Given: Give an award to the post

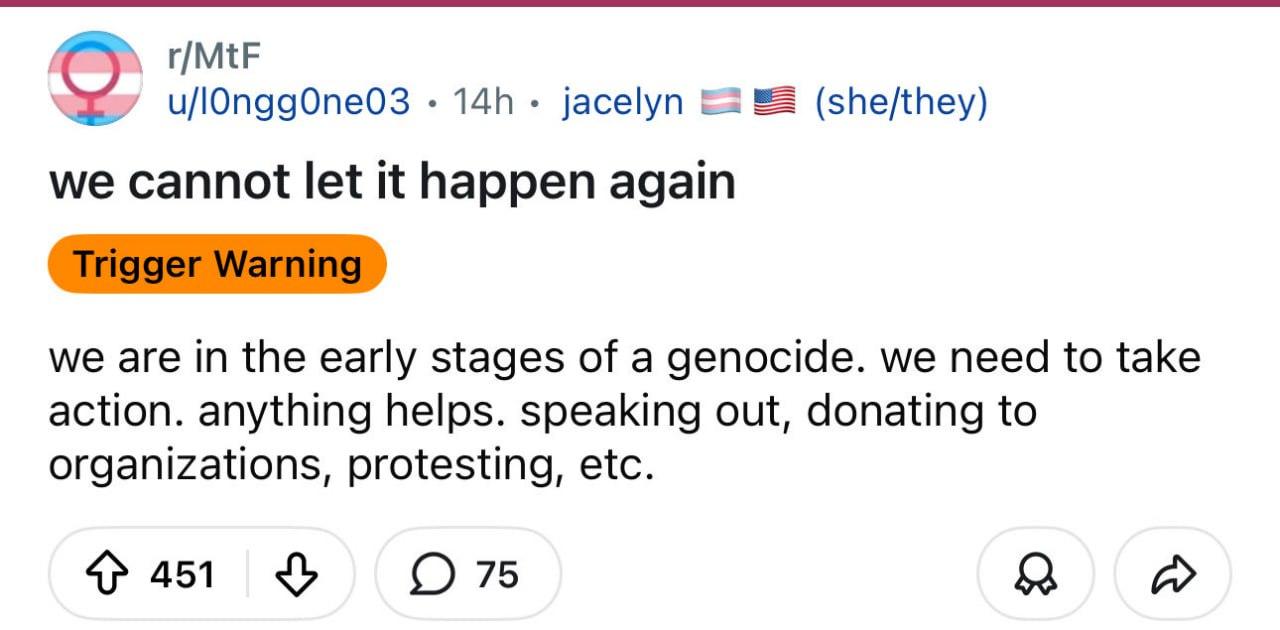Looking at the screenshot, I should pos(1035,574).
